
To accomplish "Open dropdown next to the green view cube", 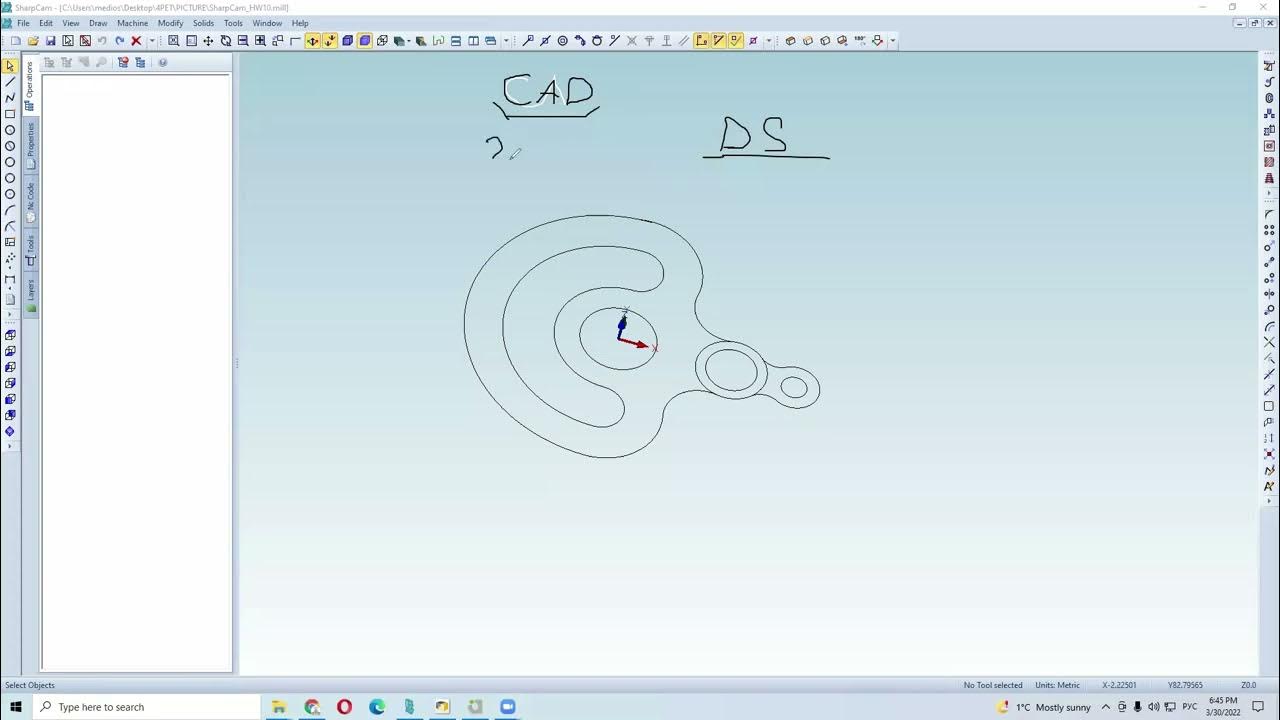I will (x=409, y=41).
